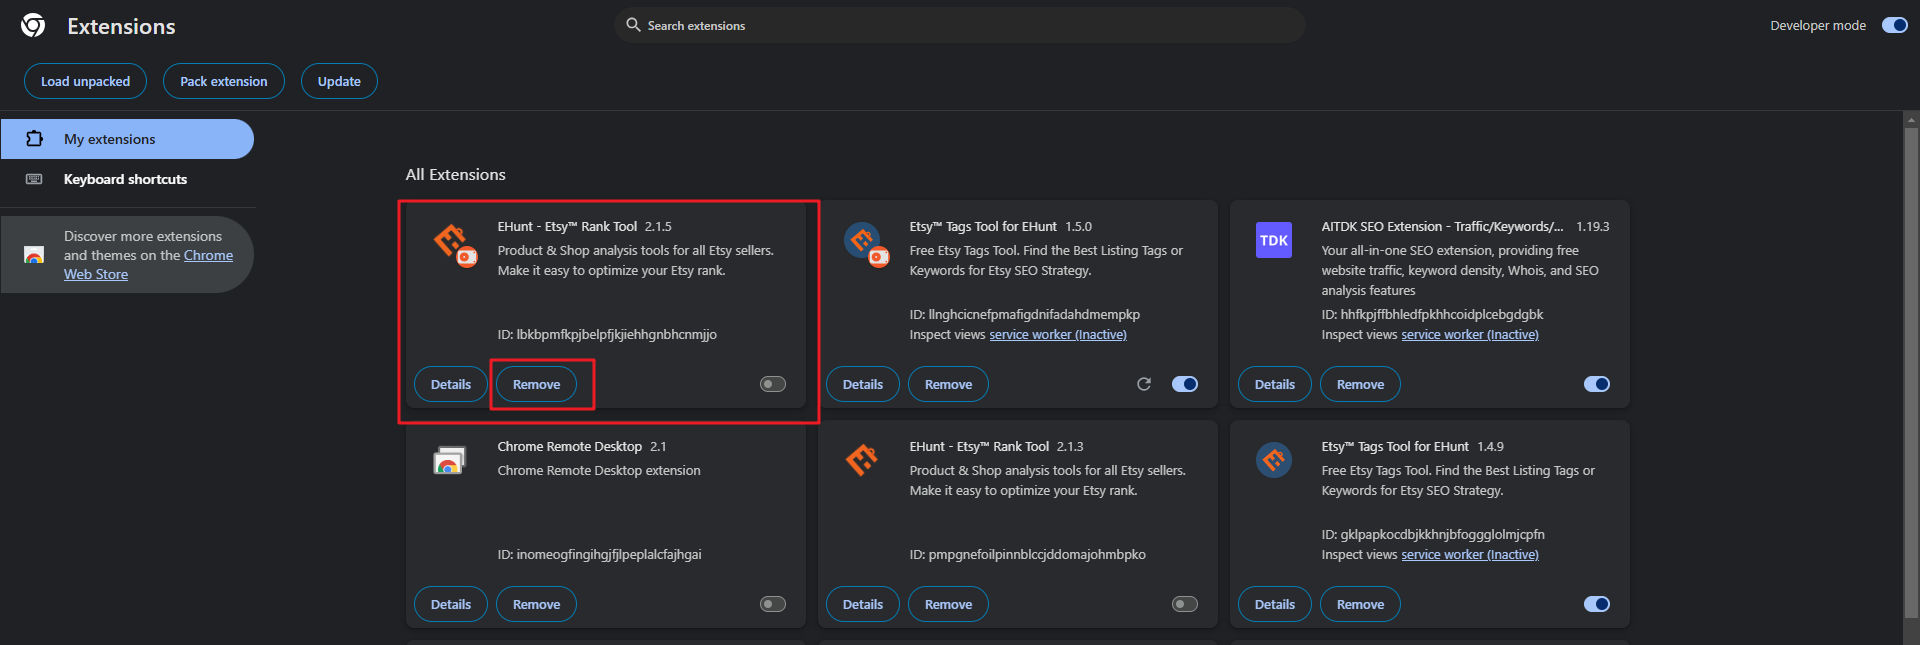Click the Search extensions field
This screenshot has height=645, width=1920.
pos(960,26)
